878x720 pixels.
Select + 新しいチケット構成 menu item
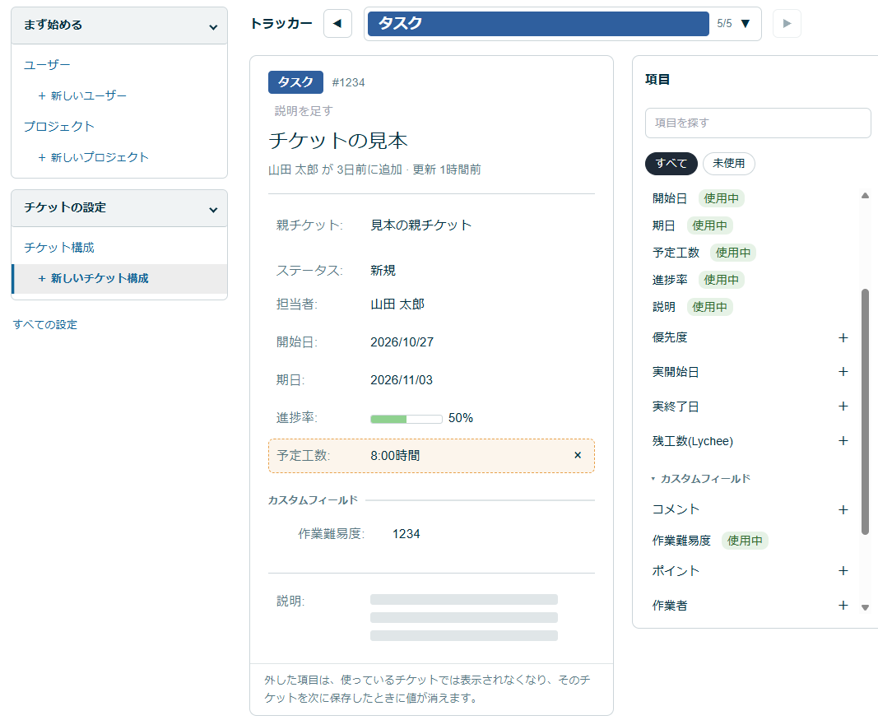pos(119,278)
